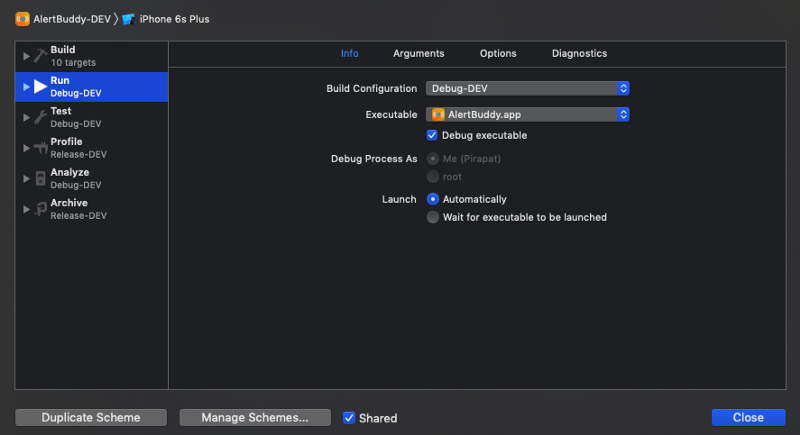Screen dimensions: 800x435
Task: Expand the Build disclosure triangle
Action: (27, 56)
